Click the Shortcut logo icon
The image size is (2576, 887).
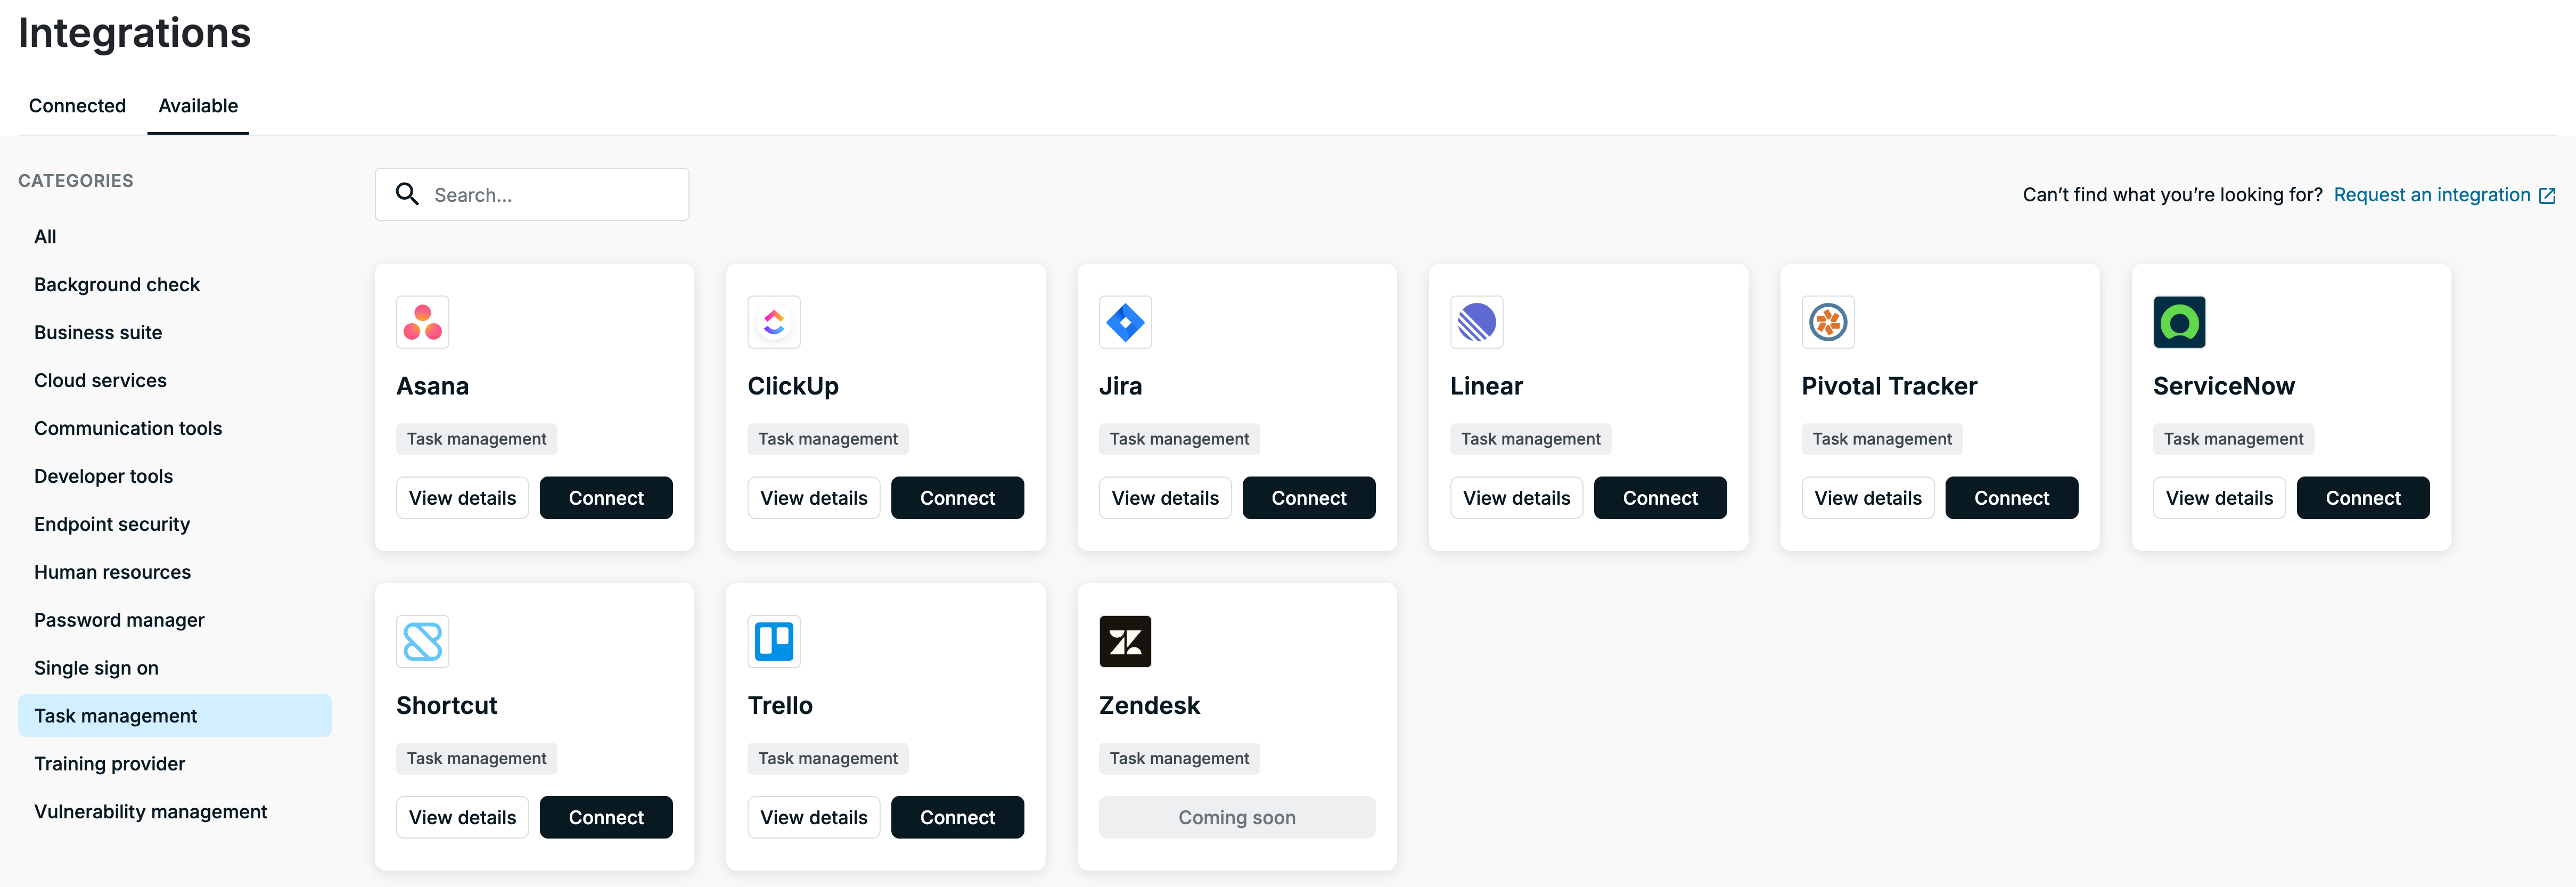coord(422,641)
